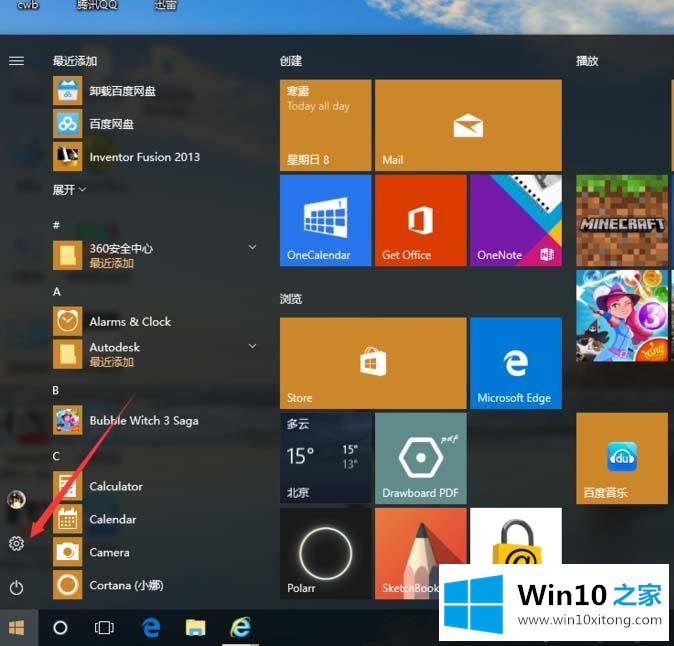The image size is (674, 646).
Task: Click the B letter index header
Action: [x=55, y=390]
